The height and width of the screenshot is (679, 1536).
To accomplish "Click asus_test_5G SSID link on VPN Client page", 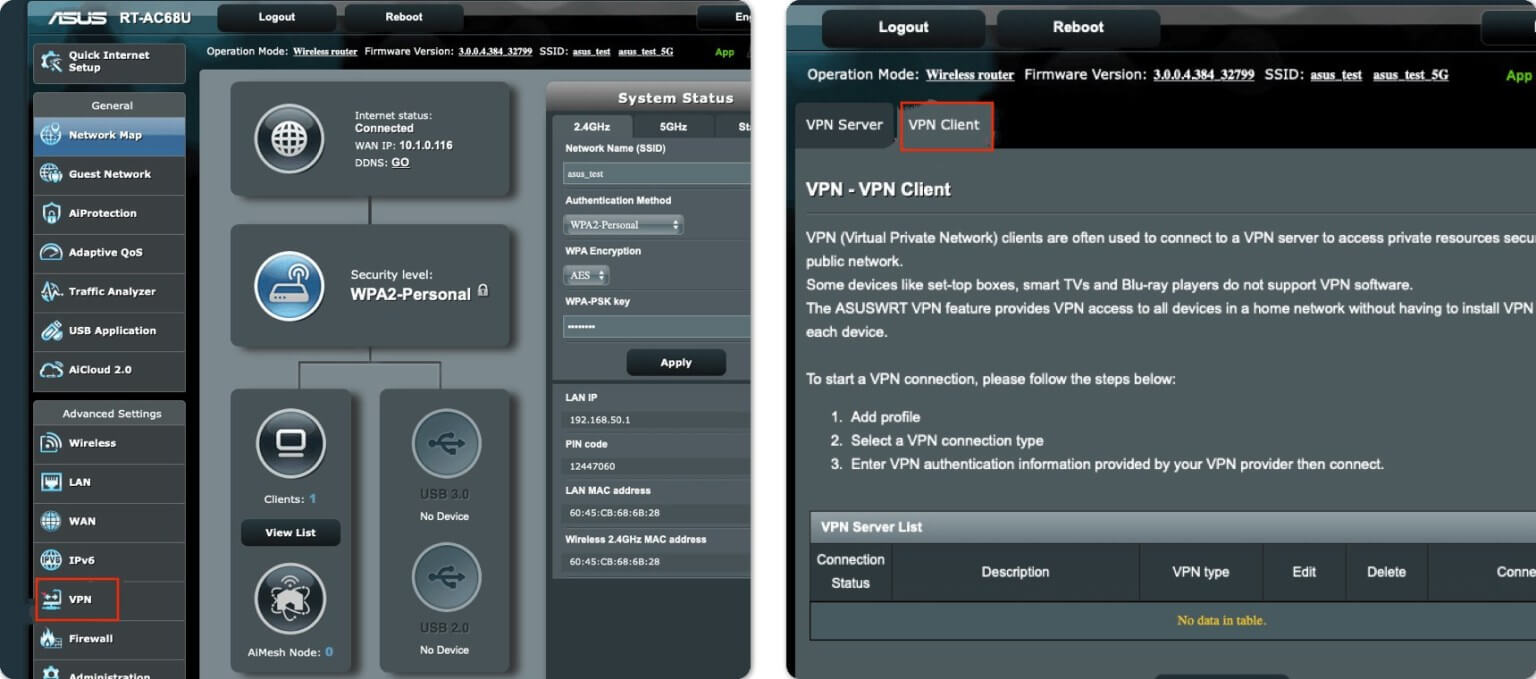I will (x=1410, y=75).
